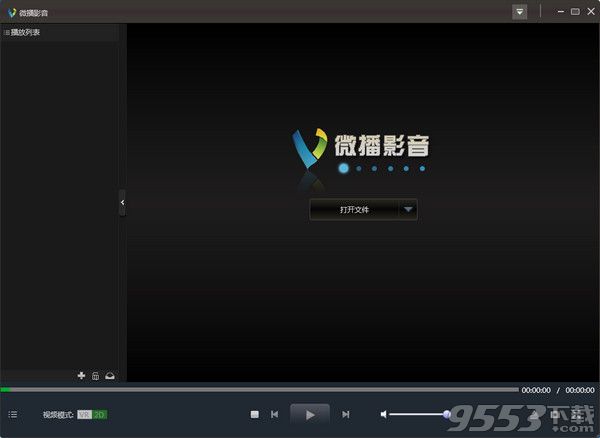
Task: Switch video mode to 2D
Action: click(x=99, y=415)
